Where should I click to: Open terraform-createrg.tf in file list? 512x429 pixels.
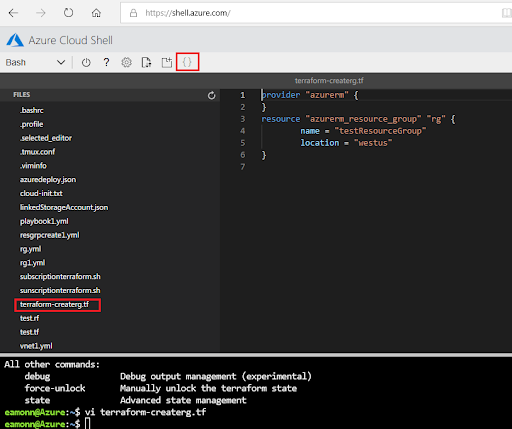tap(54, 304)
